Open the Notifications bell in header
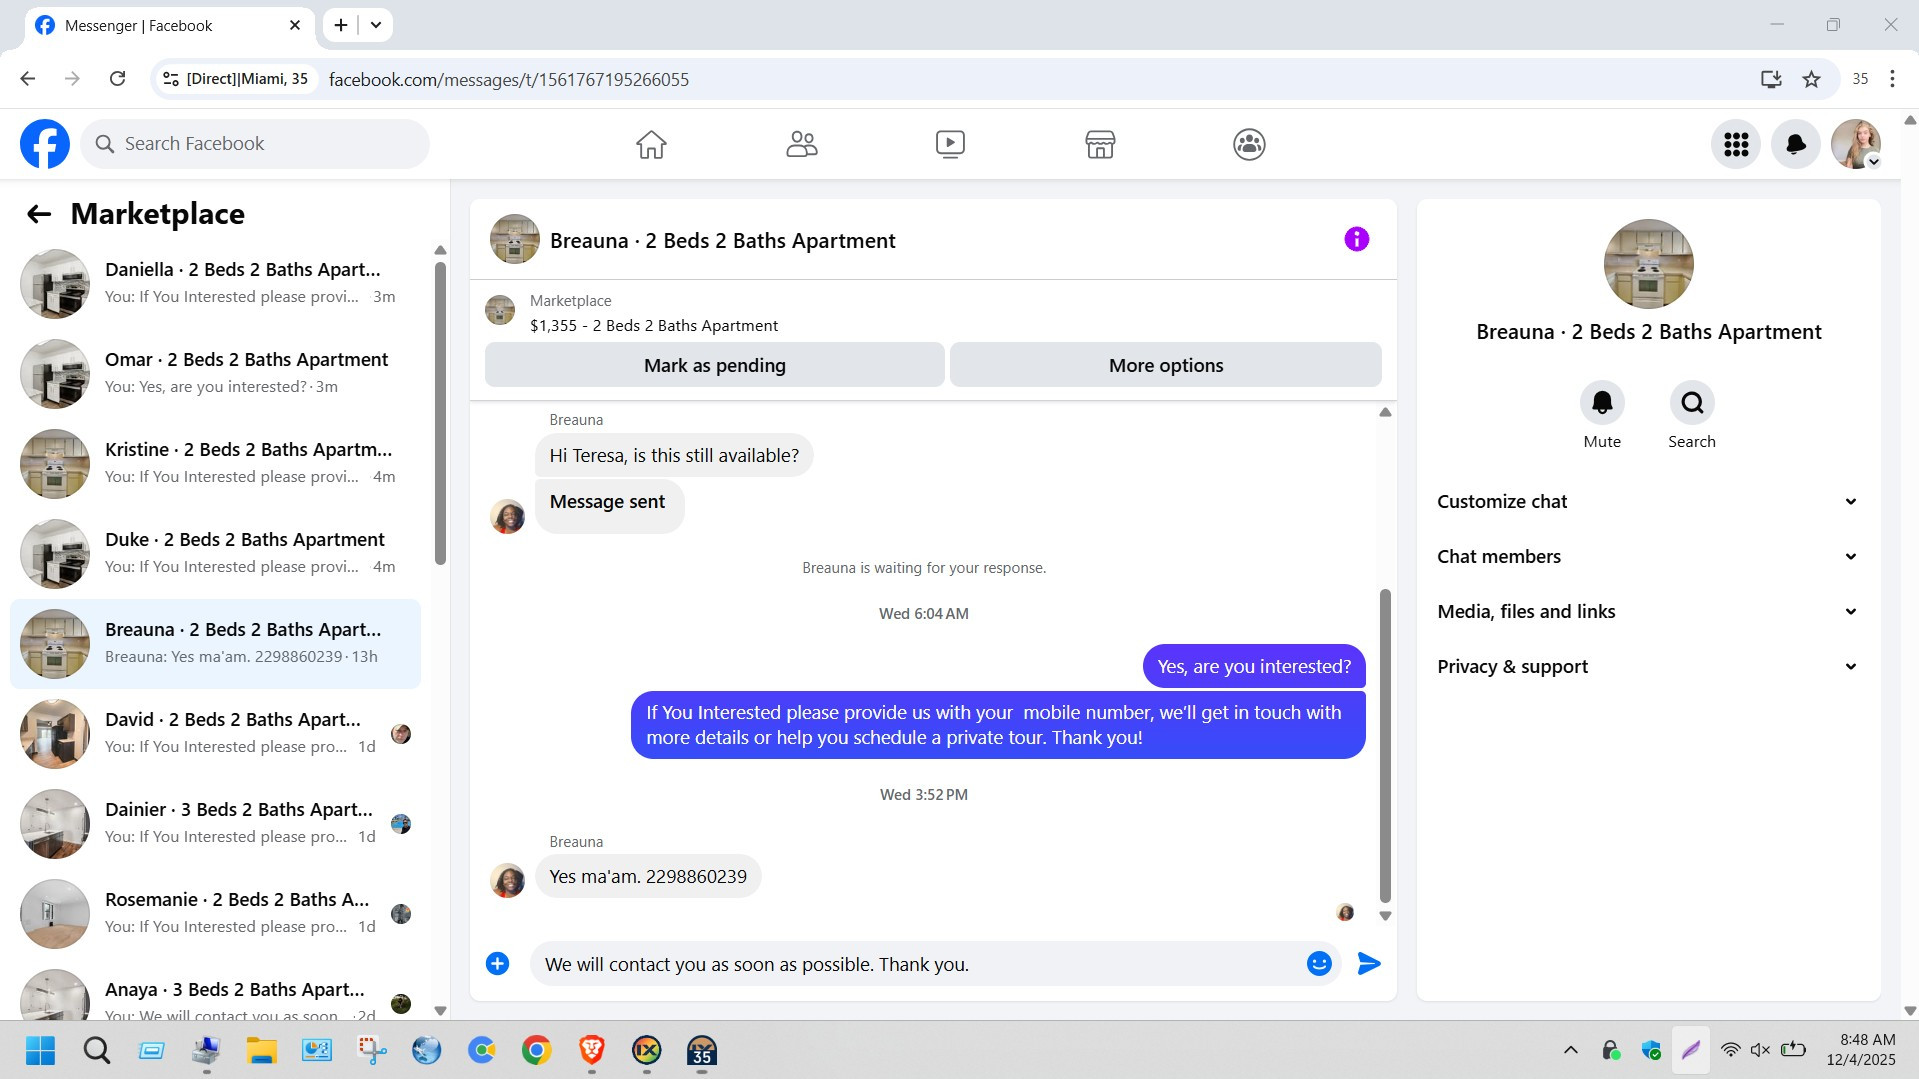 click(x=1796, y=144)
